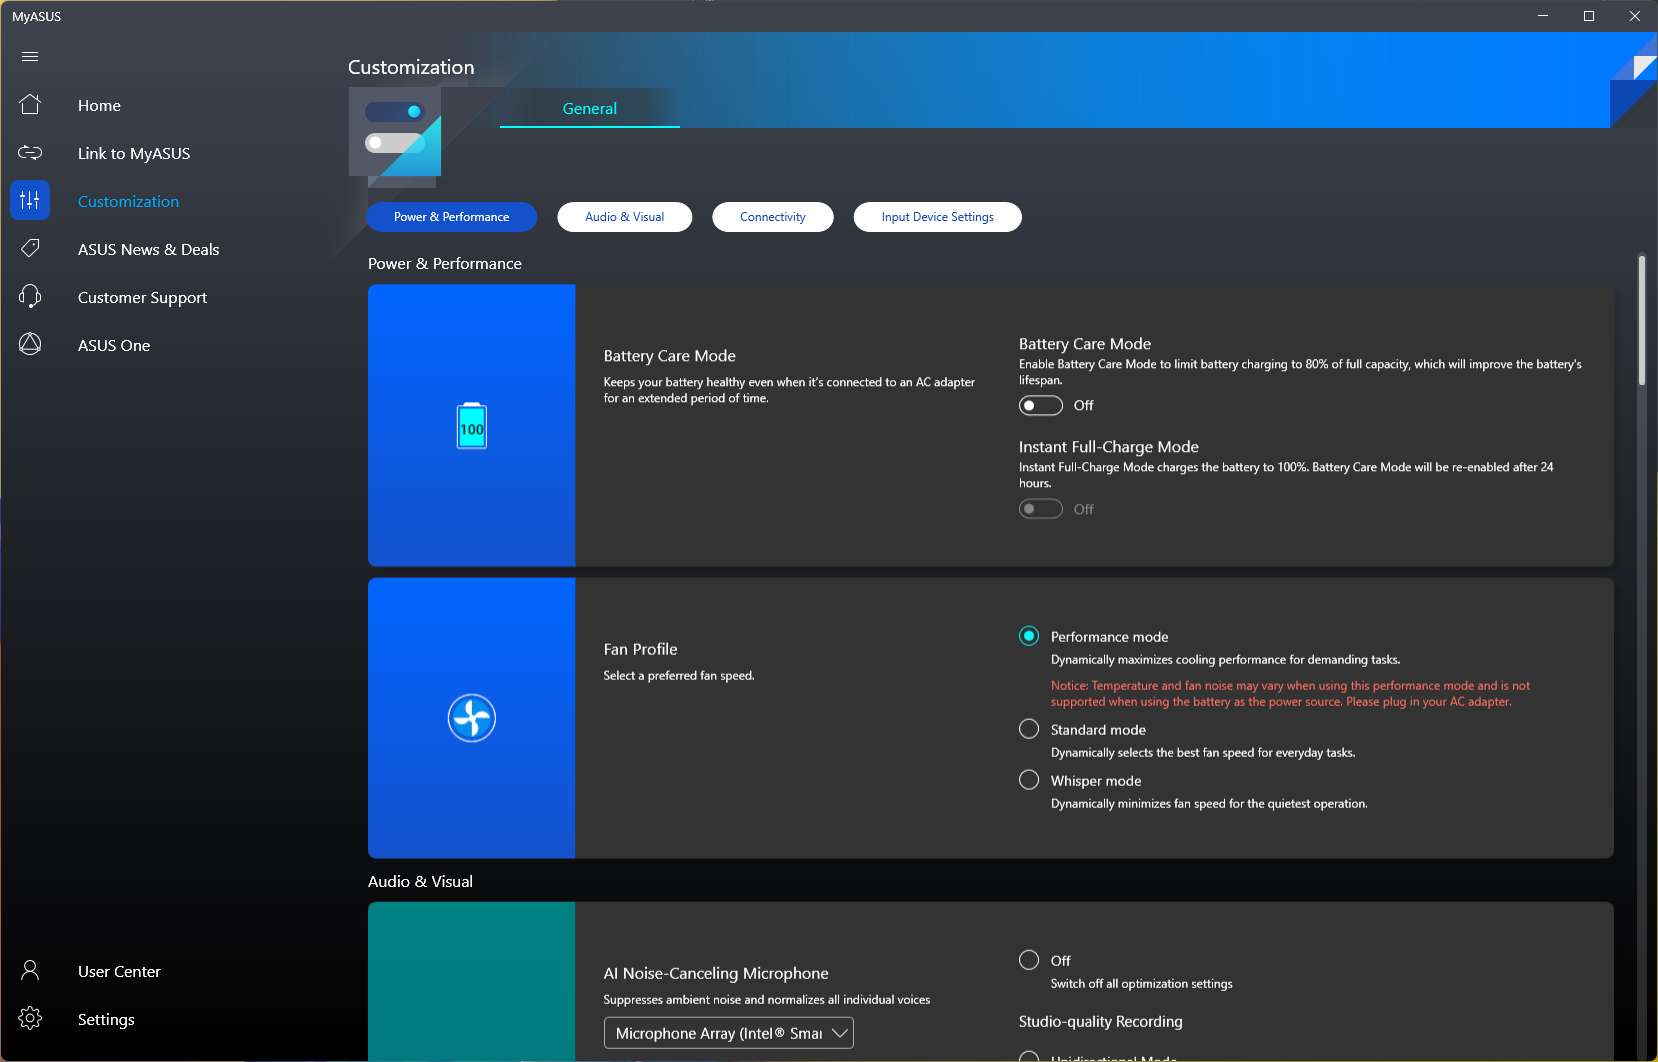1658x1062 pixels.
Task: Open the ASUS One icon
Action: click(30, 344)
